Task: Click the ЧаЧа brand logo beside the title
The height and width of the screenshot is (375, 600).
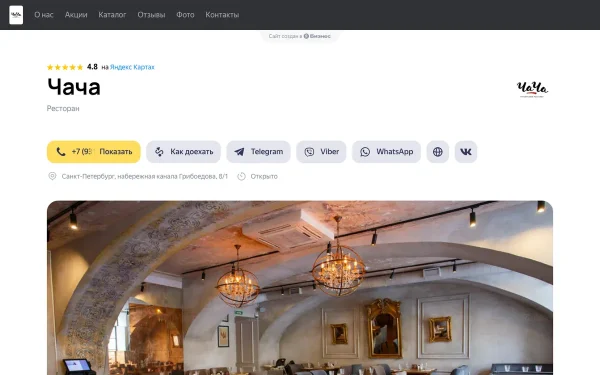Action: tap(532, 89)
